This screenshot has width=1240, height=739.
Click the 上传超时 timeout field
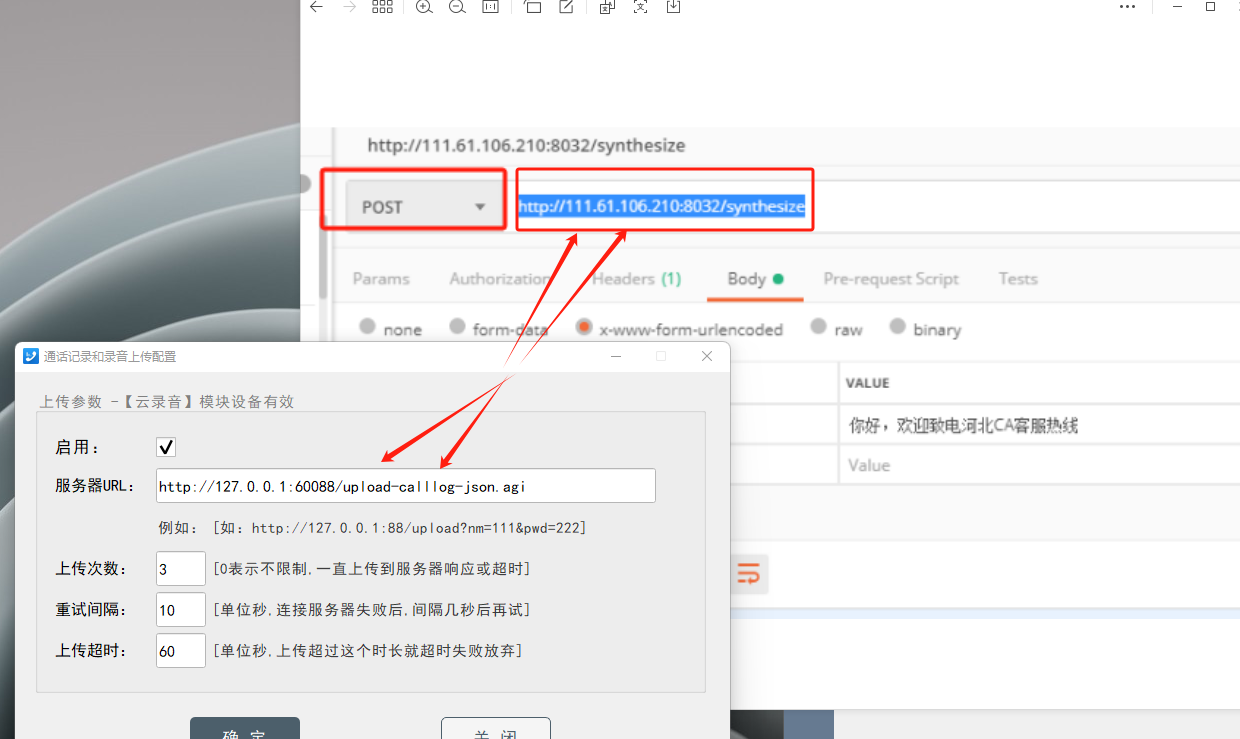coord(180,651)
